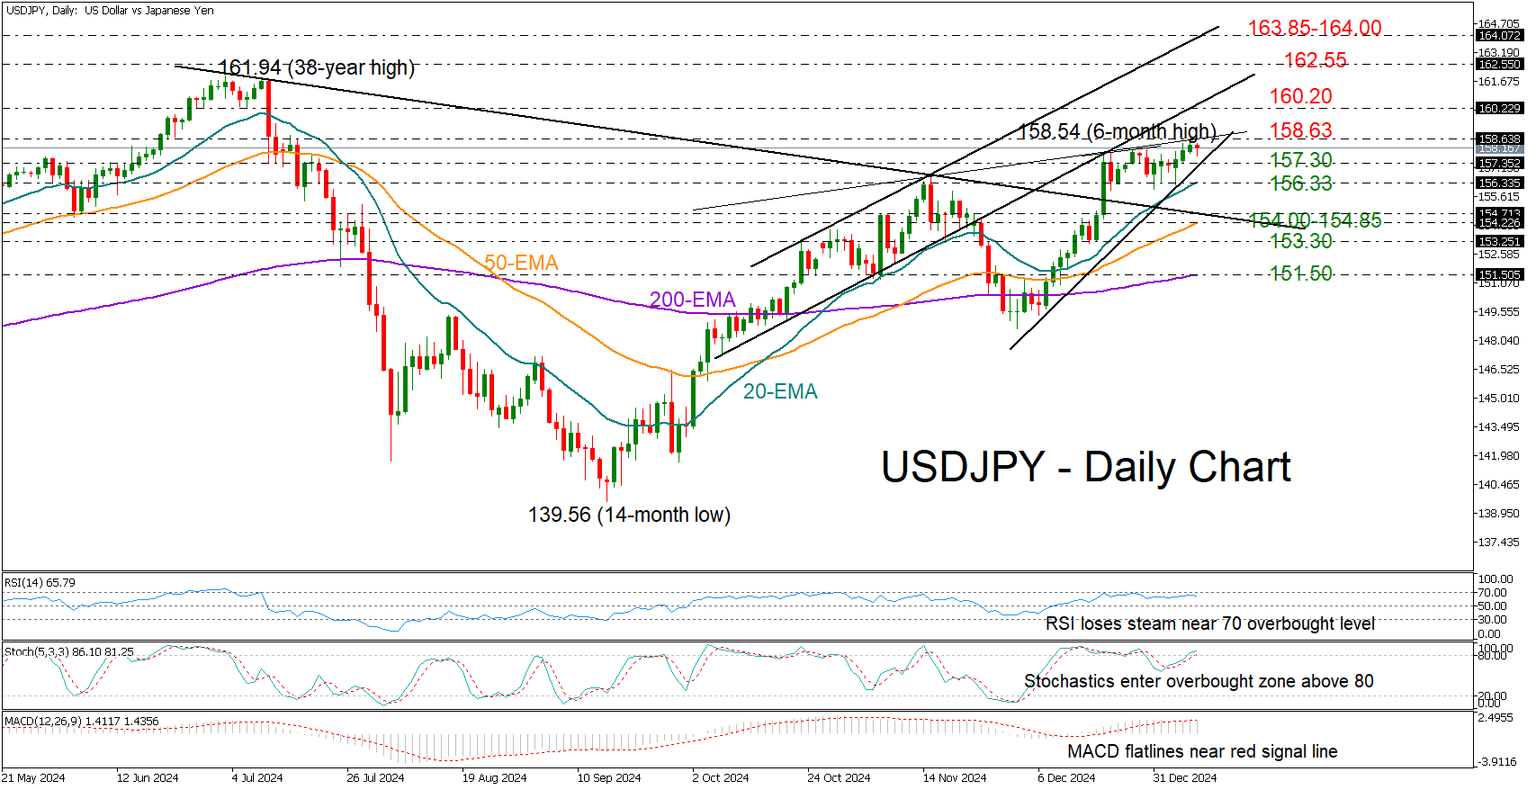Click the "158.54 (6-month high)" annotation
The width and height of the screenshot is (1536, 789).
tap(1117, 132)
